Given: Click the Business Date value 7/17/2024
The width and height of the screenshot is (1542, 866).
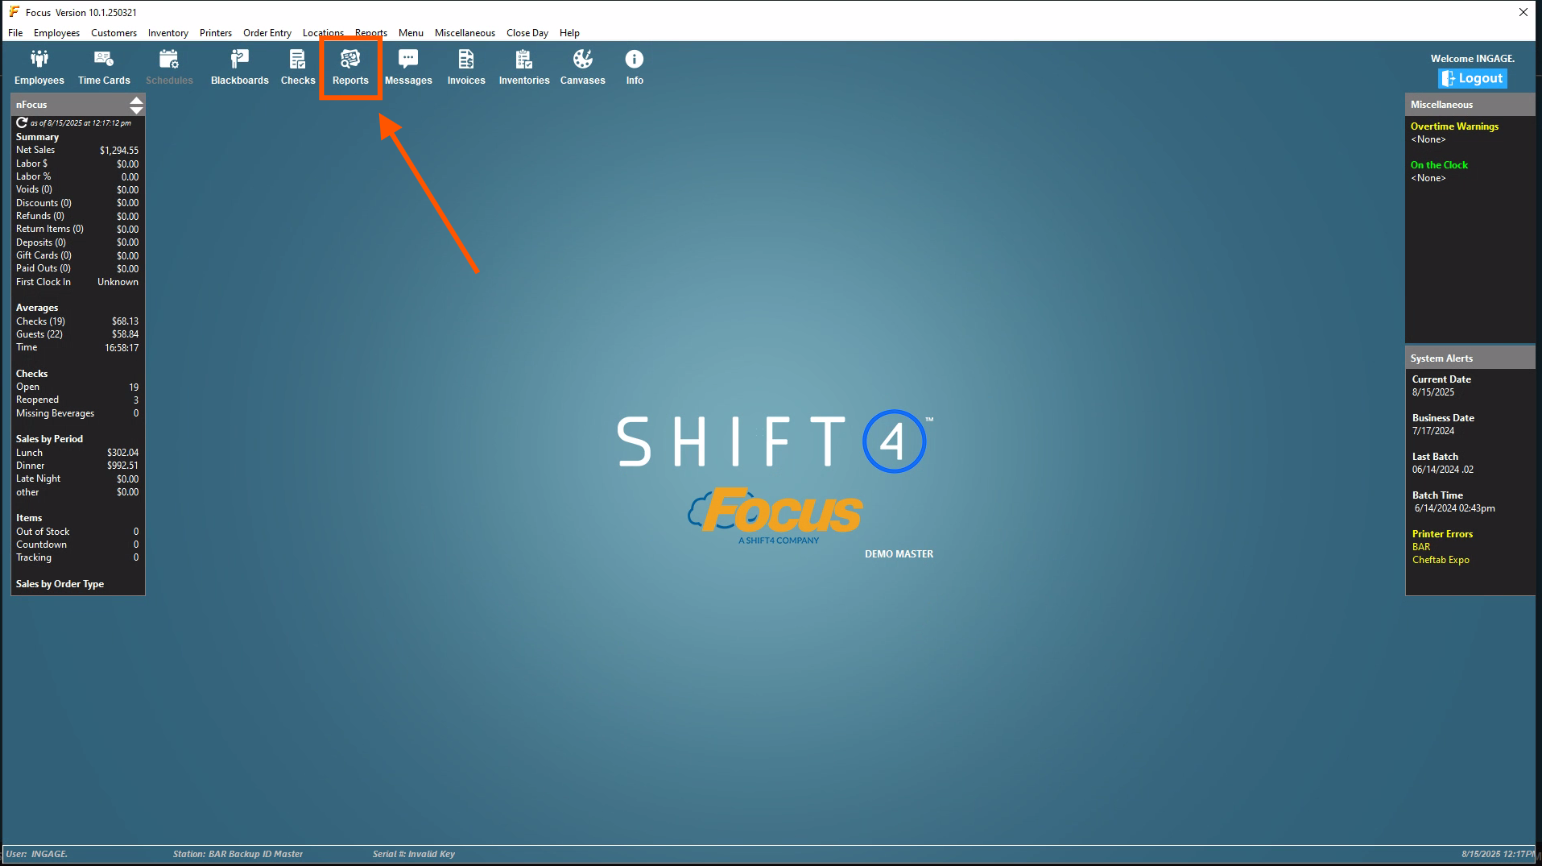Looking at the screenshot, I should click(x=1433, y=431).
